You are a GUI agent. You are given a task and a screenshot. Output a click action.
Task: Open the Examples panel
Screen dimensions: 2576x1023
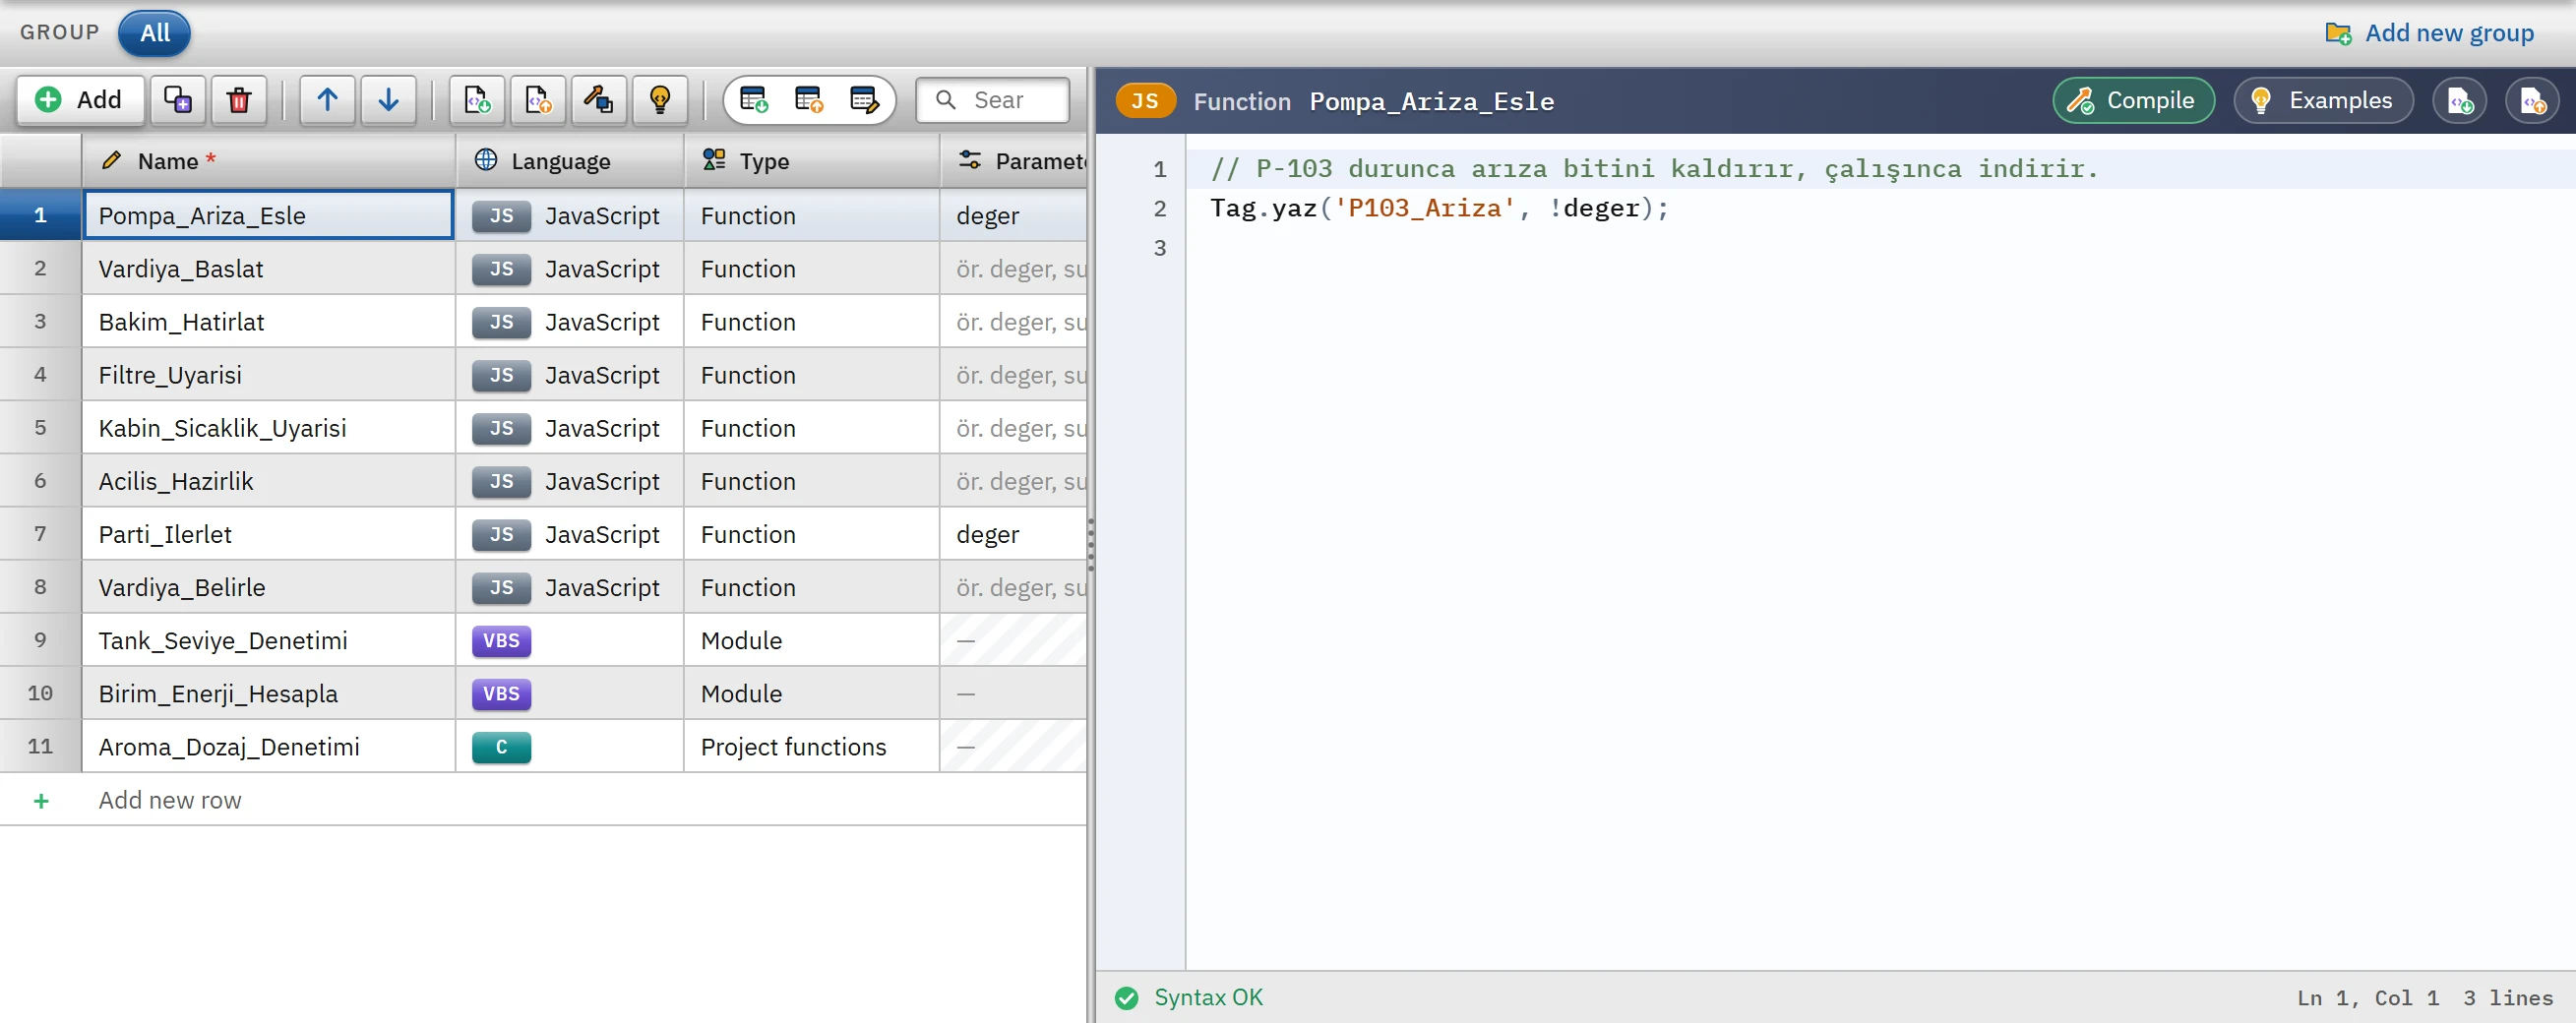coord(2324,101)
